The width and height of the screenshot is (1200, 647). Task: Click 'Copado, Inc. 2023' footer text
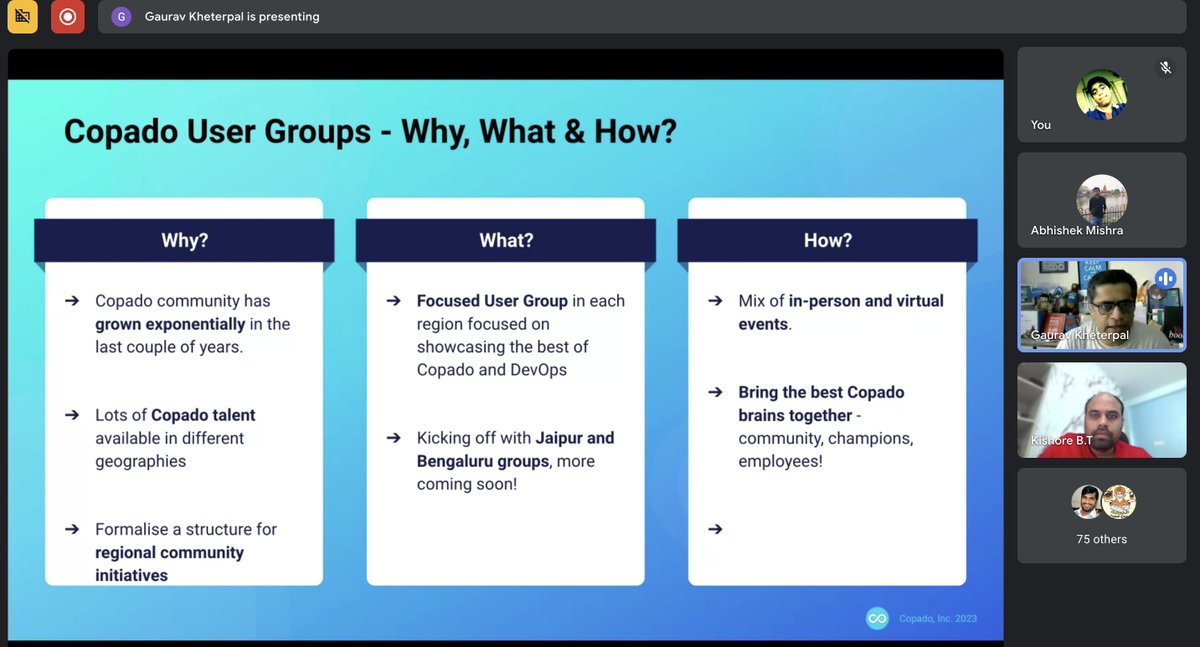pos(937,619)
